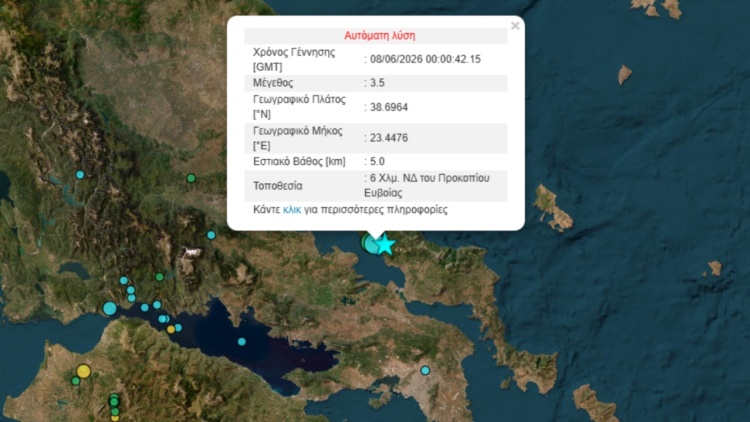
Task: Select the green marker north of the popup's left
Action: click(x=191, y=178)
